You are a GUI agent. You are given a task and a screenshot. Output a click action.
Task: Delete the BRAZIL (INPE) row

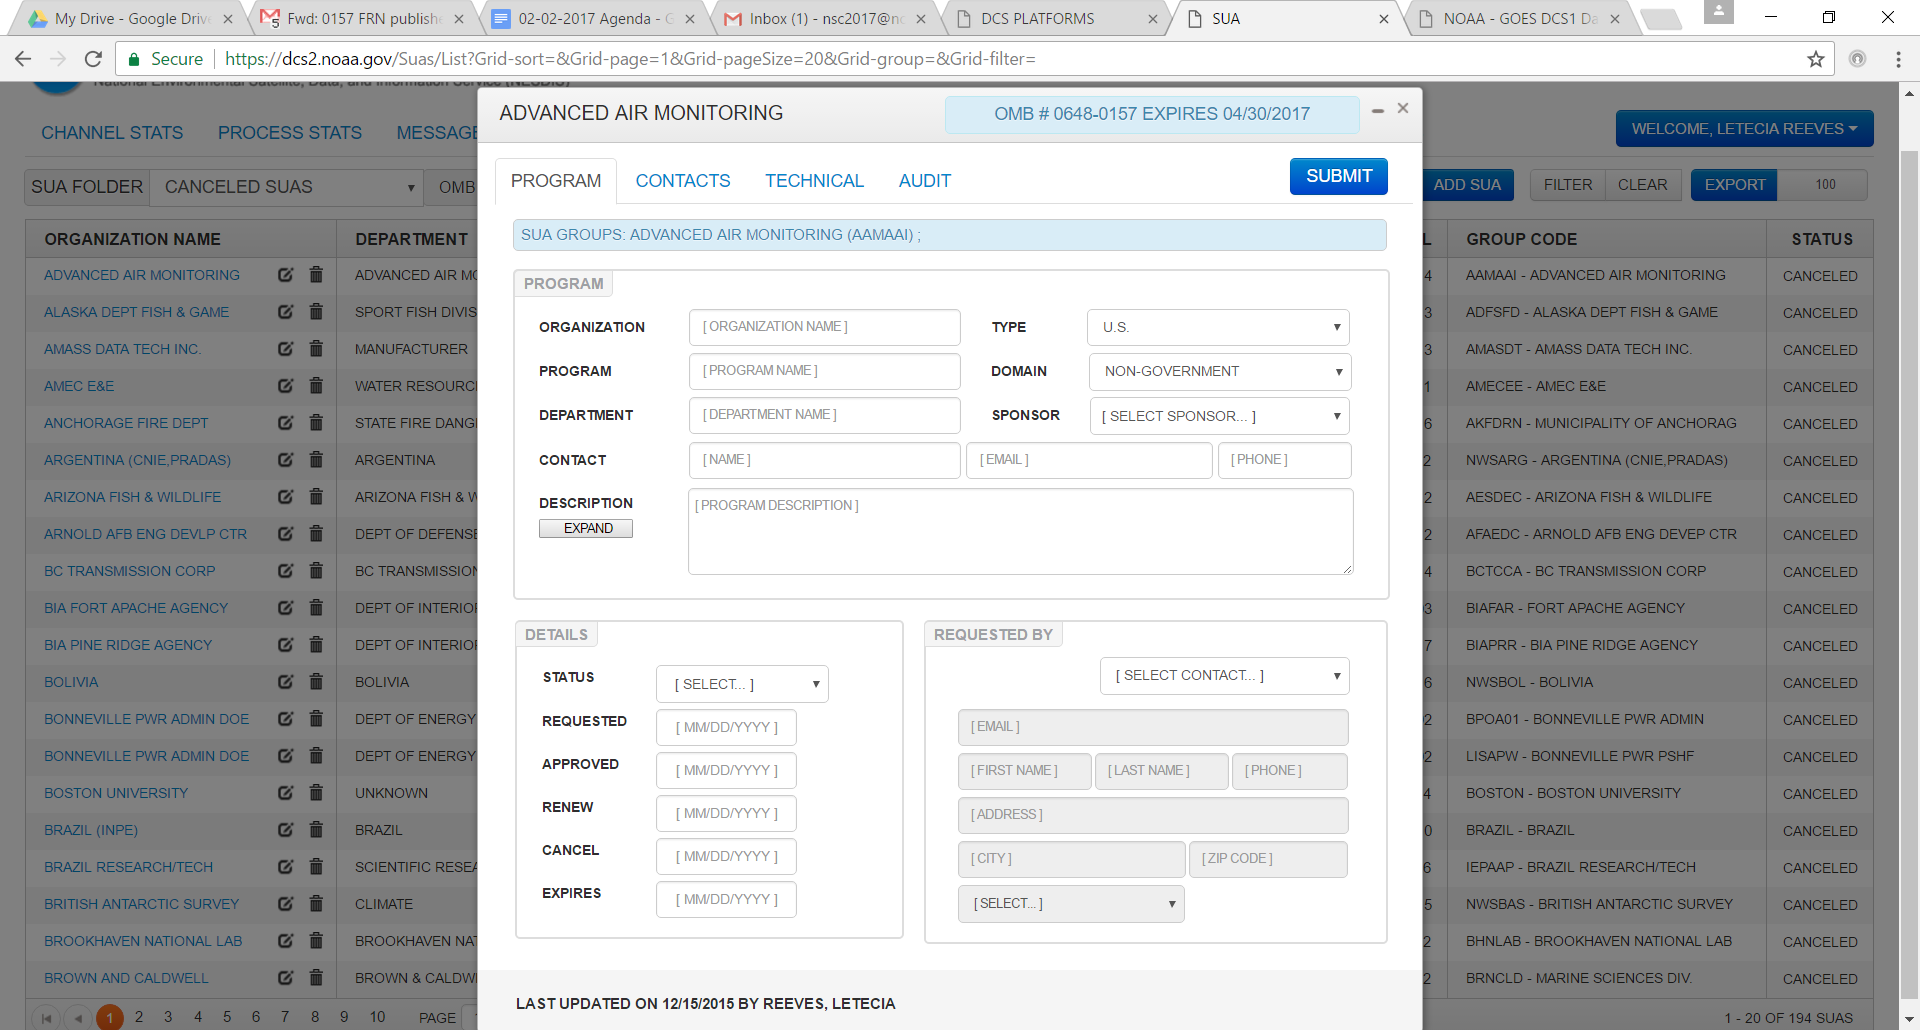316,830
